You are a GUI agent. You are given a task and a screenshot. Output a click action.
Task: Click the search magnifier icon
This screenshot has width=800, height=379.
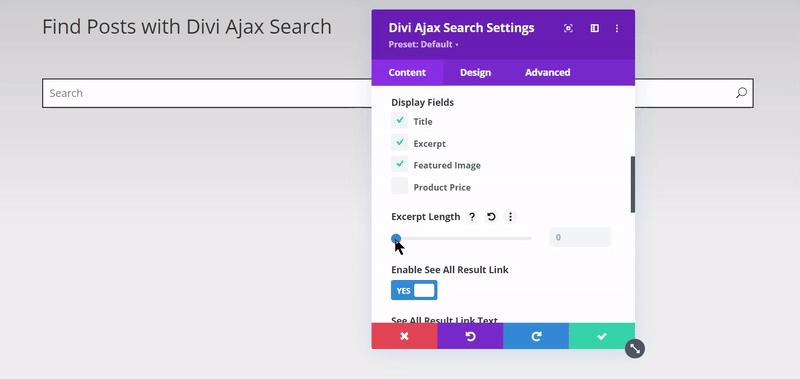[741, 93]
